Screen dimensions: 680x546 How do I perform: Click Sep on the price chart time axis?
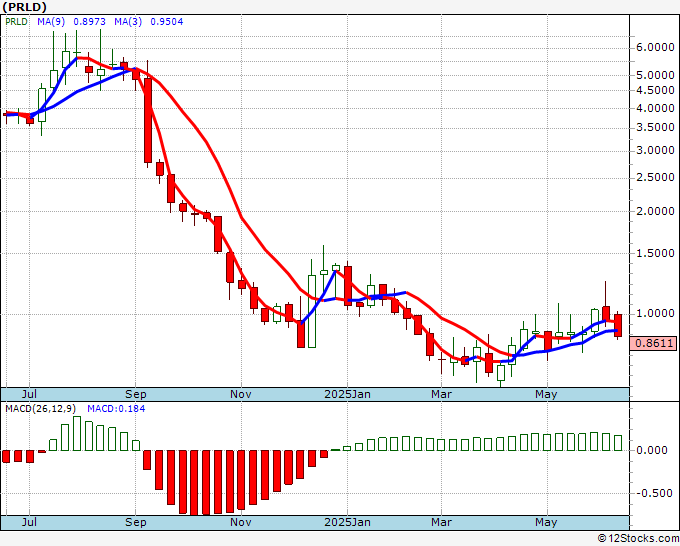pos(136,394)
